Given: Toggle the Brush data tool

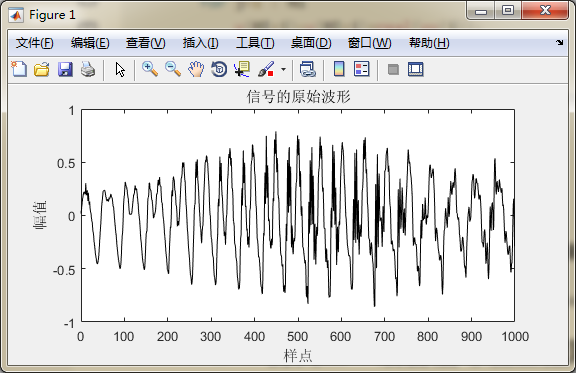Looking at the screenshot, I should [x=266, y=69].
